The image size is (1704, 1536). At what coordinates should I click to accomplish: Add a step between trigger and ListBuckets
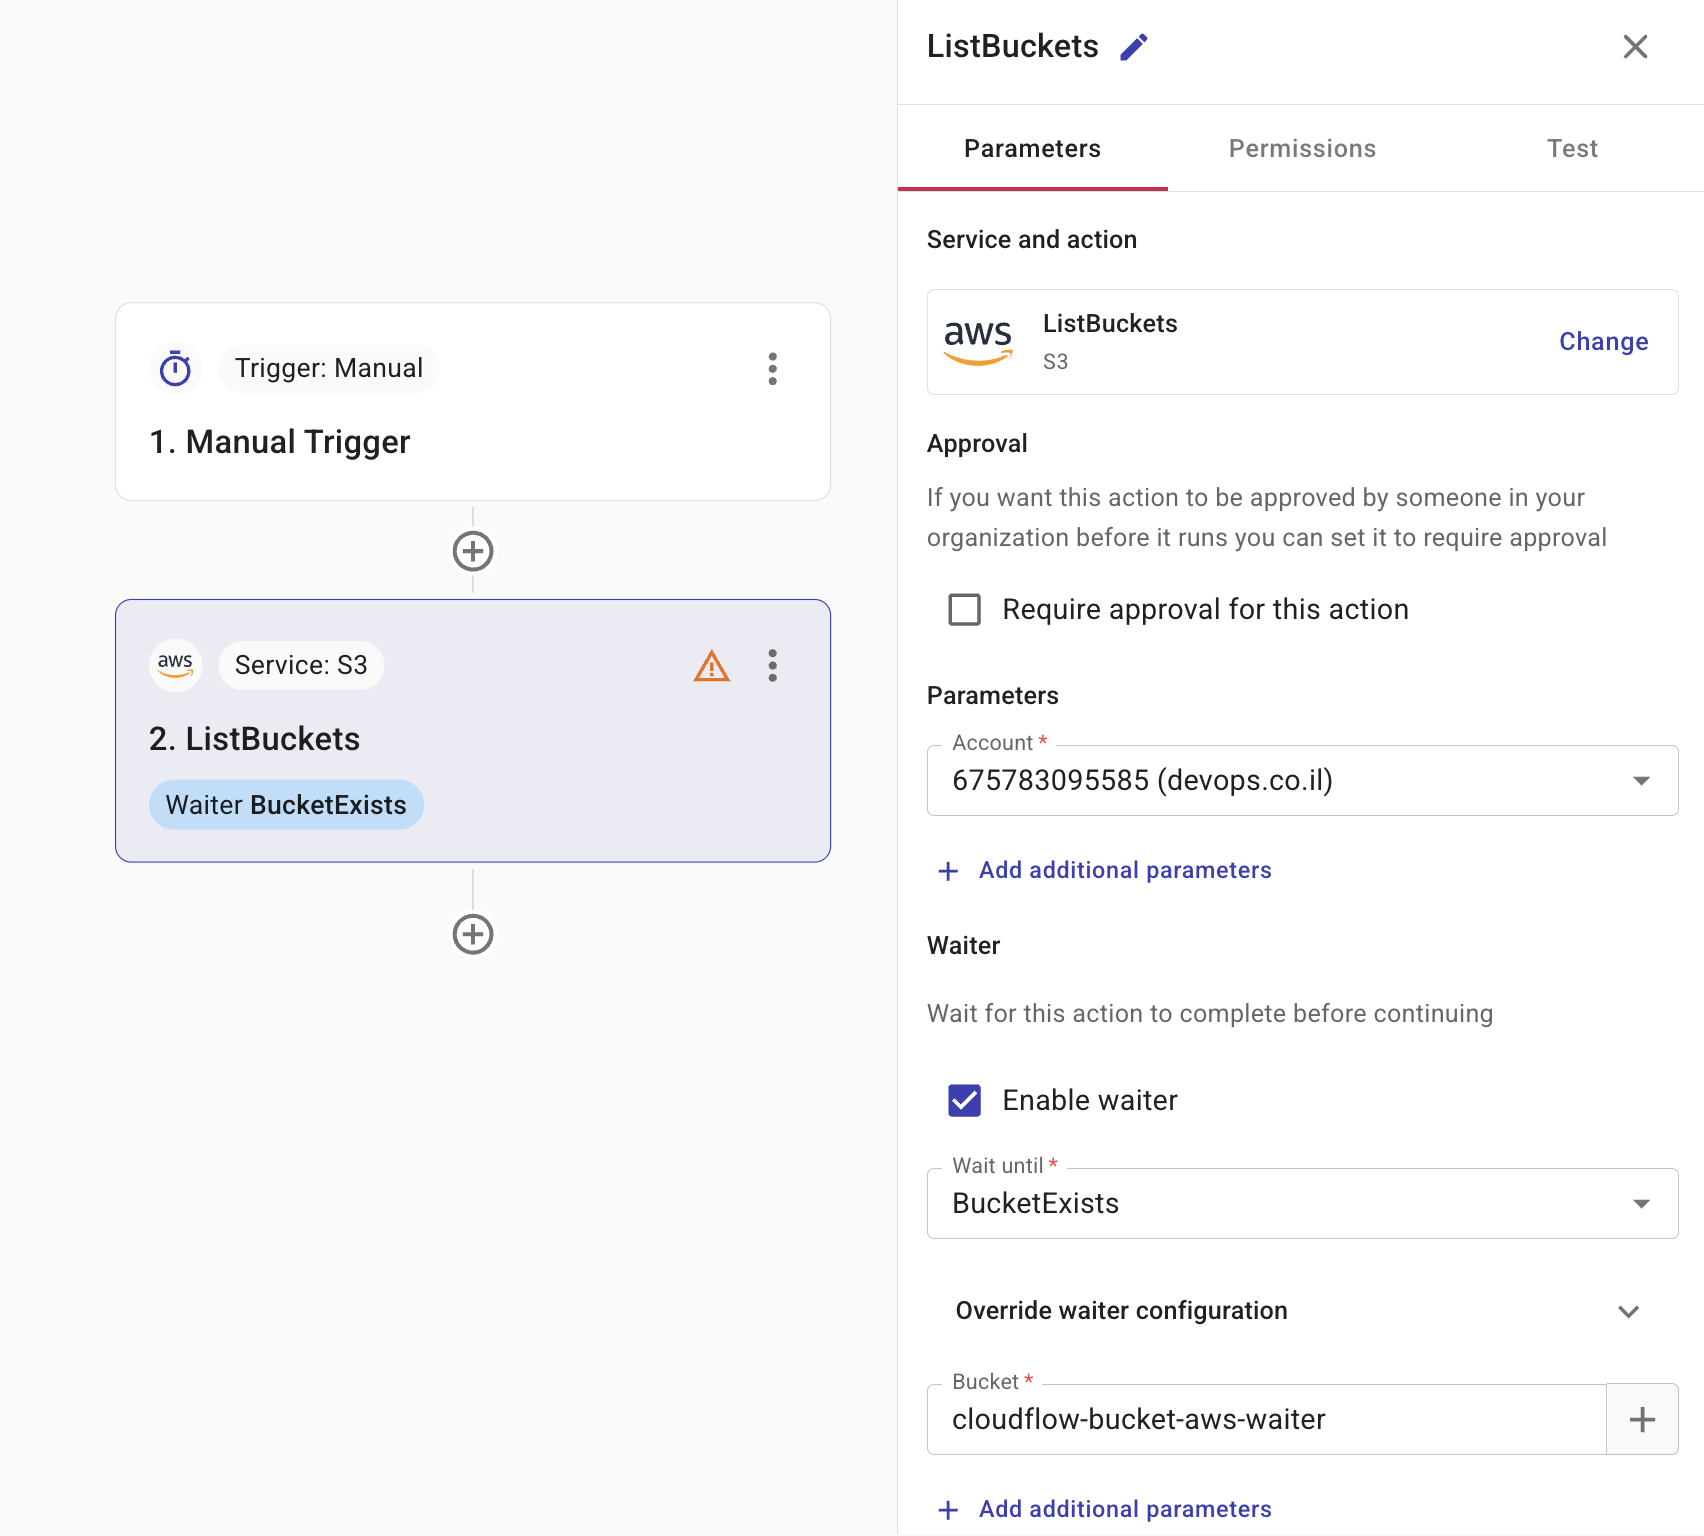click(x=473, y=551)
